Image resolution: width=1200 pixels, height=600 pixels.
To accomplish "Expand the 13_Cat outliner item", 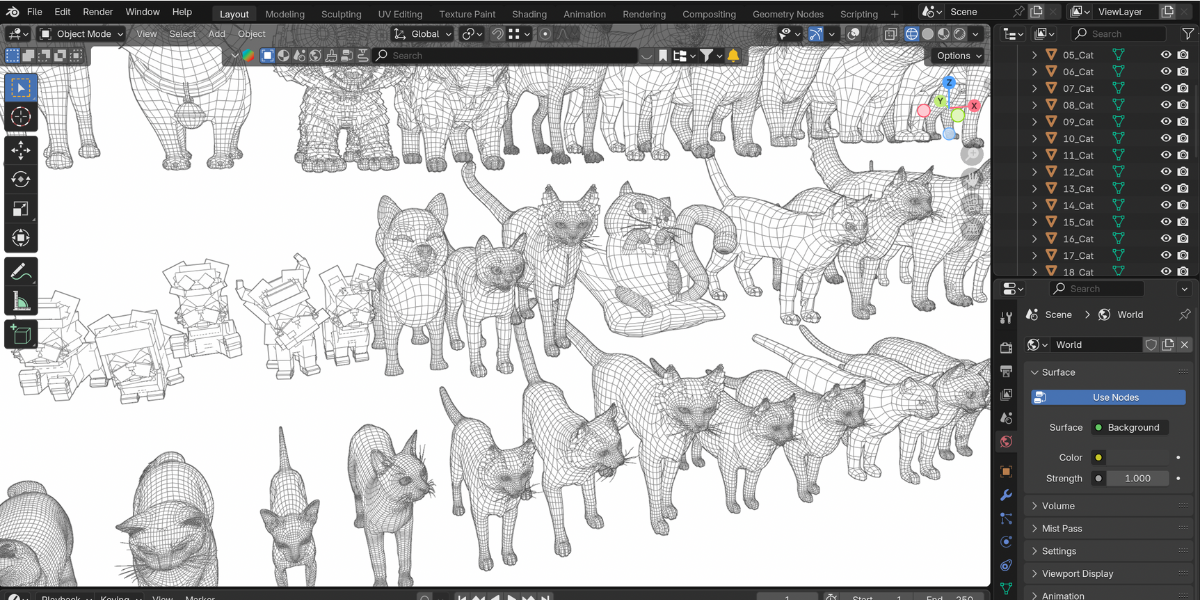I will (x=1035, y=188).
